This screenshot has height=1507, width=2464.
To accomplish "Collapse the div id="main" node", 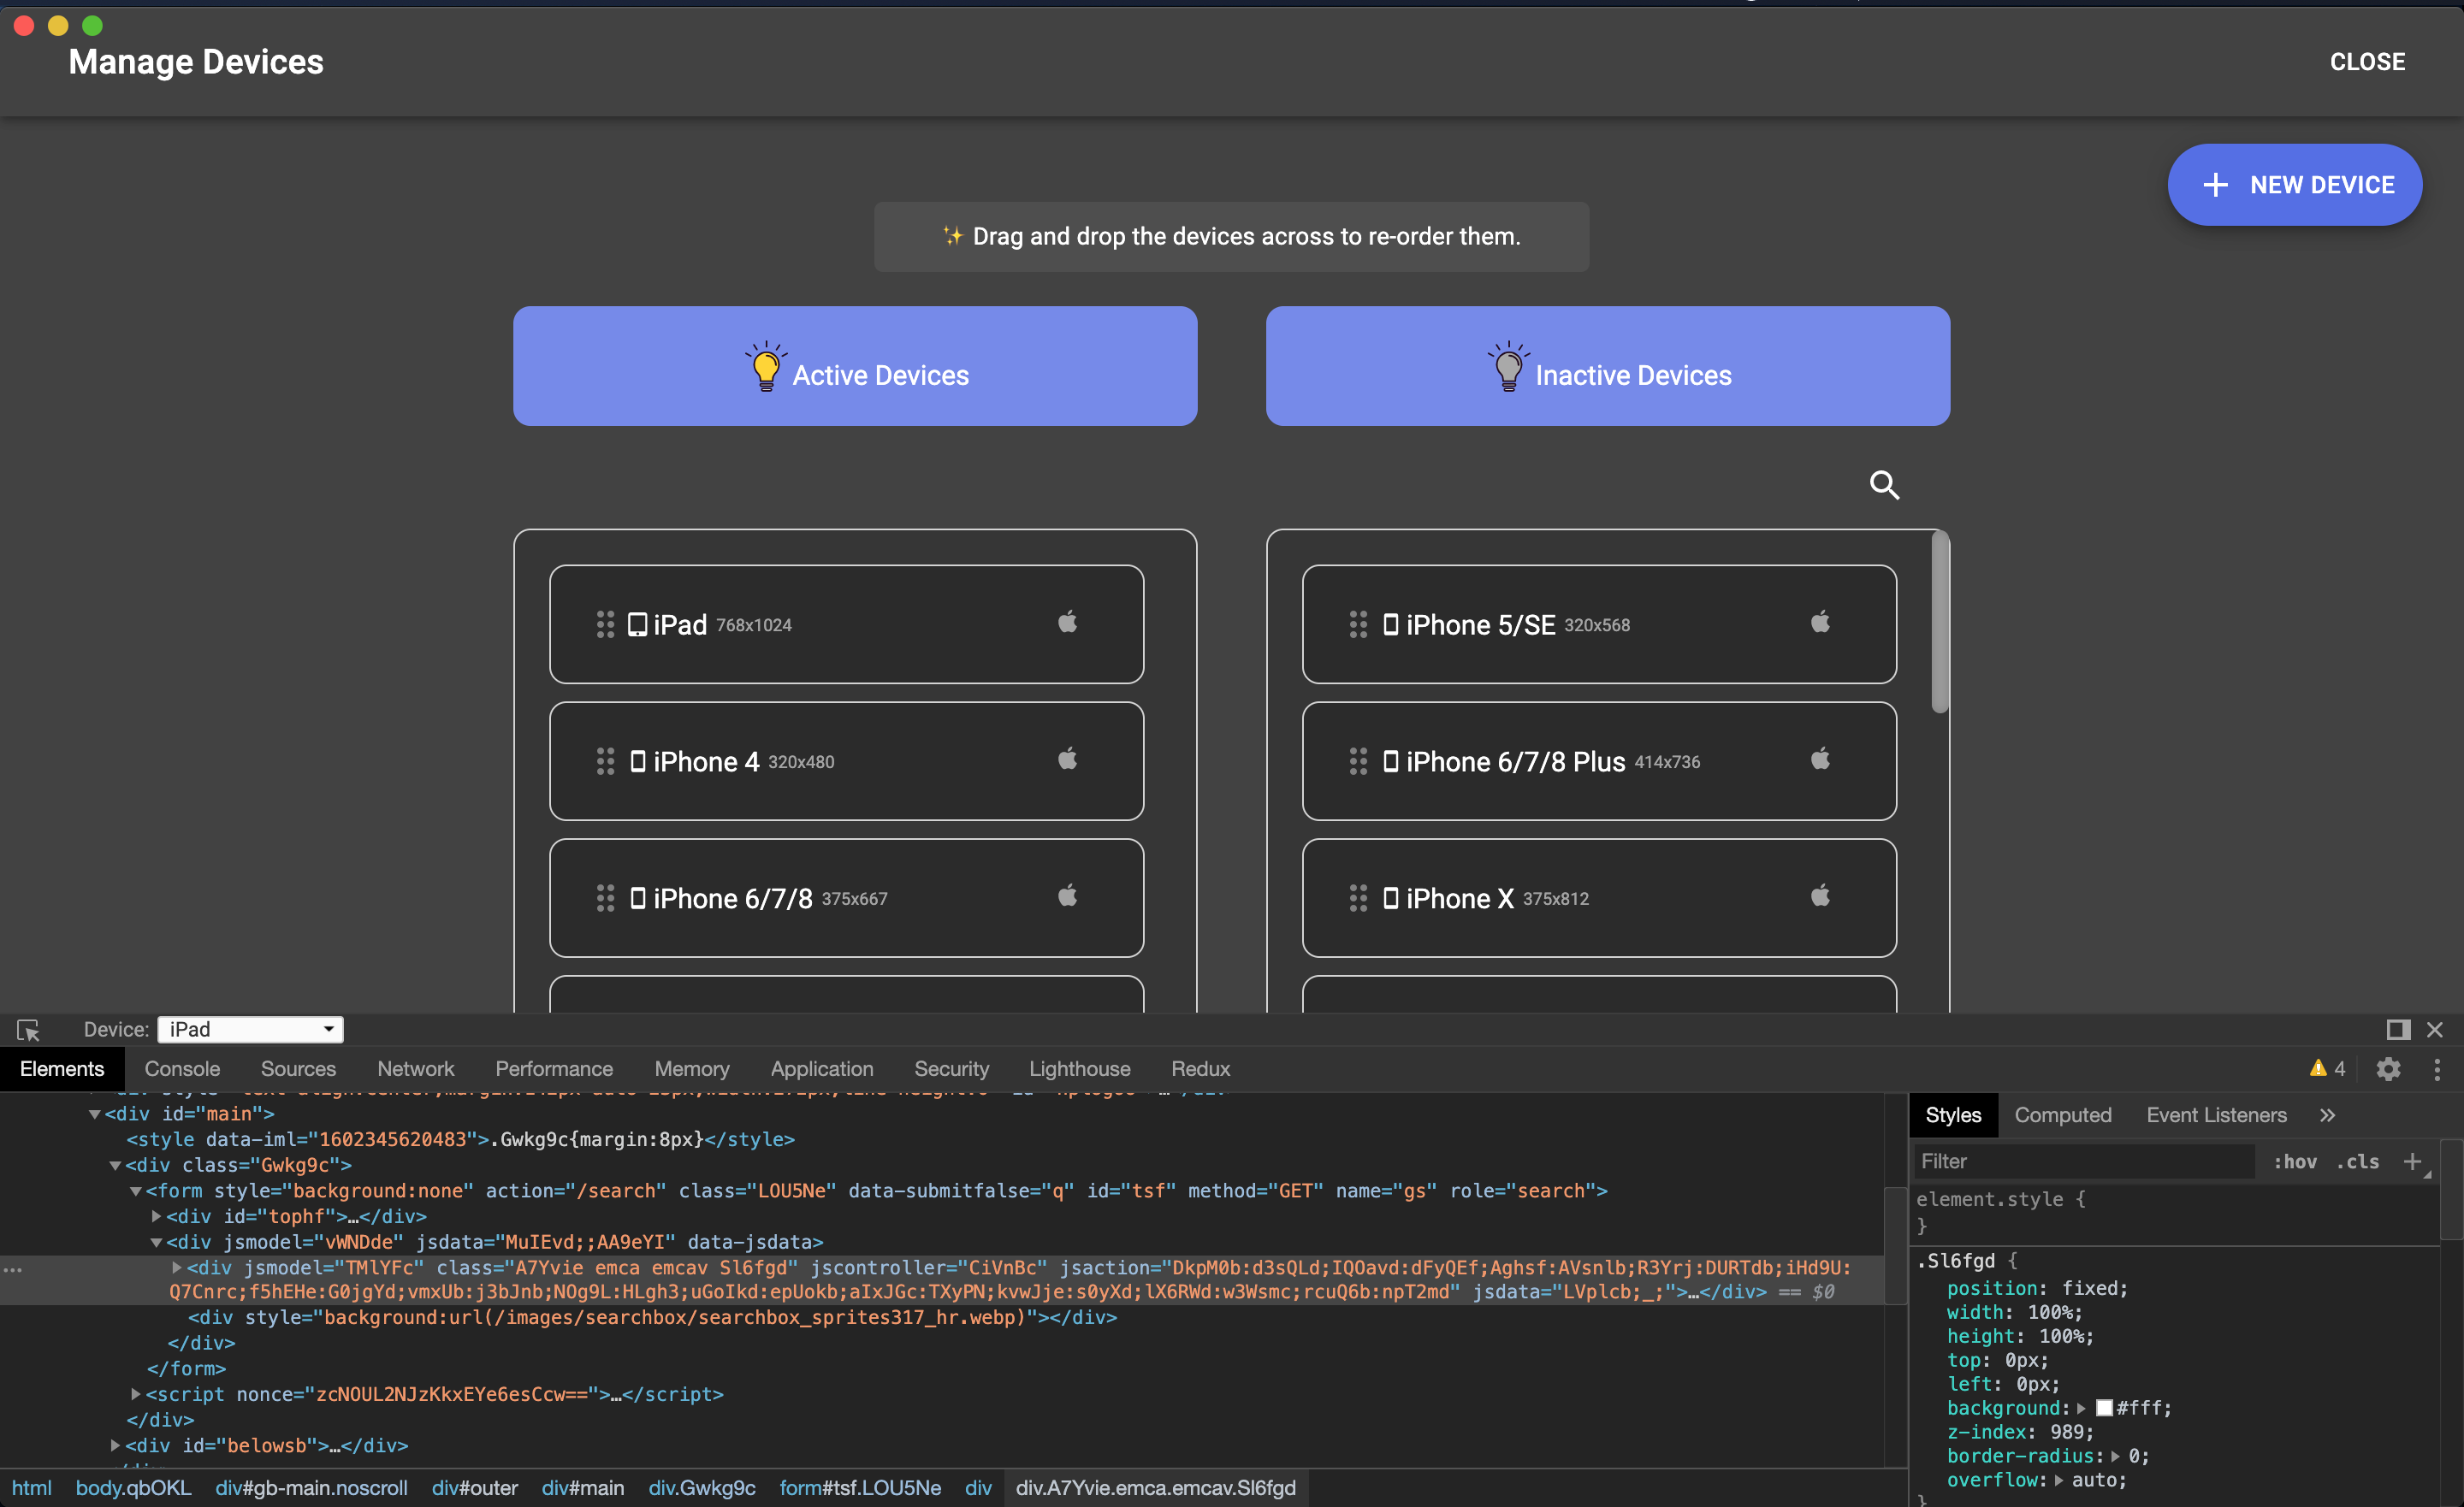I will pos(95,1114).
